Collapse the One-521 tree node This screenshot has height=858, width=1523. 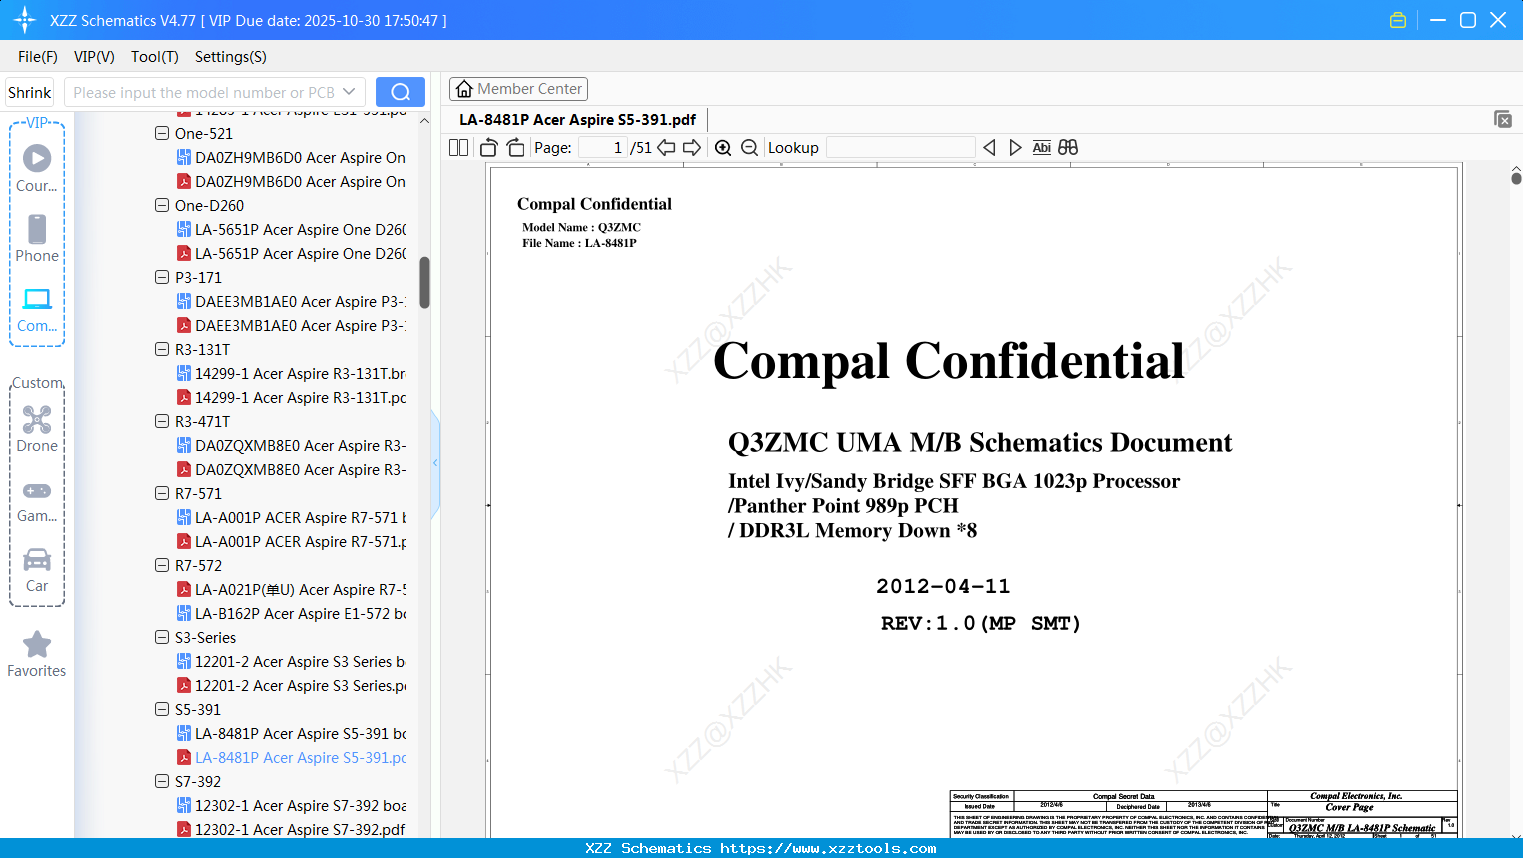click(162, 133)
